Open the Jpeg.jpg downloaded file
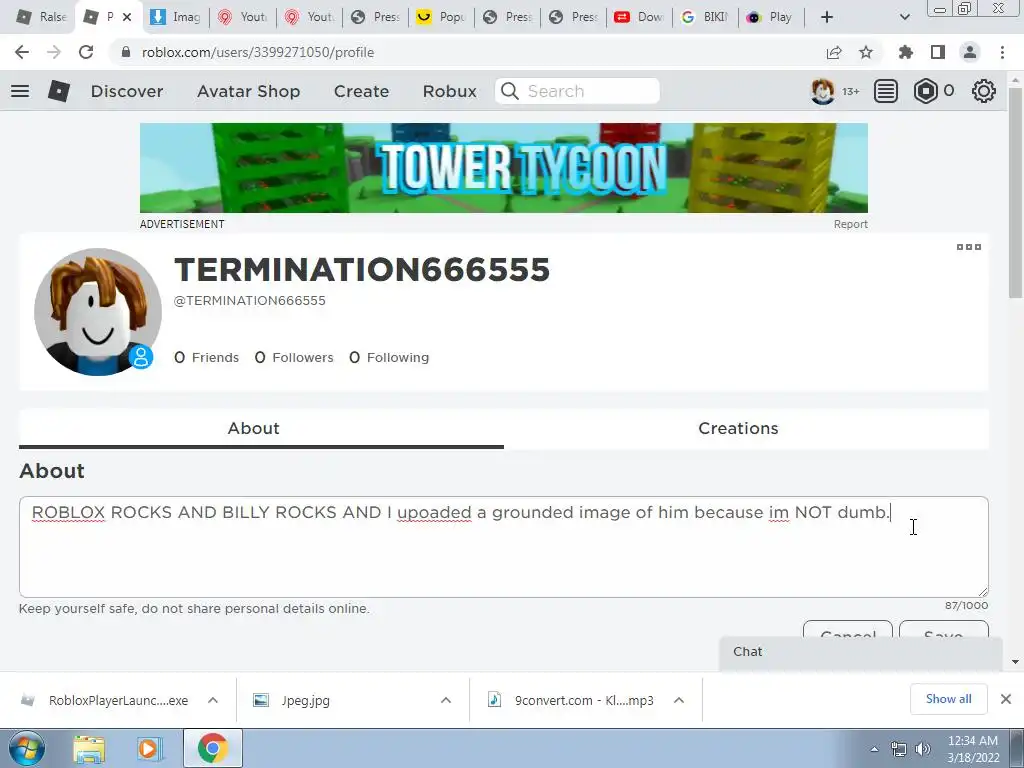Screen dimensions: 1024x768 point(305,700)
